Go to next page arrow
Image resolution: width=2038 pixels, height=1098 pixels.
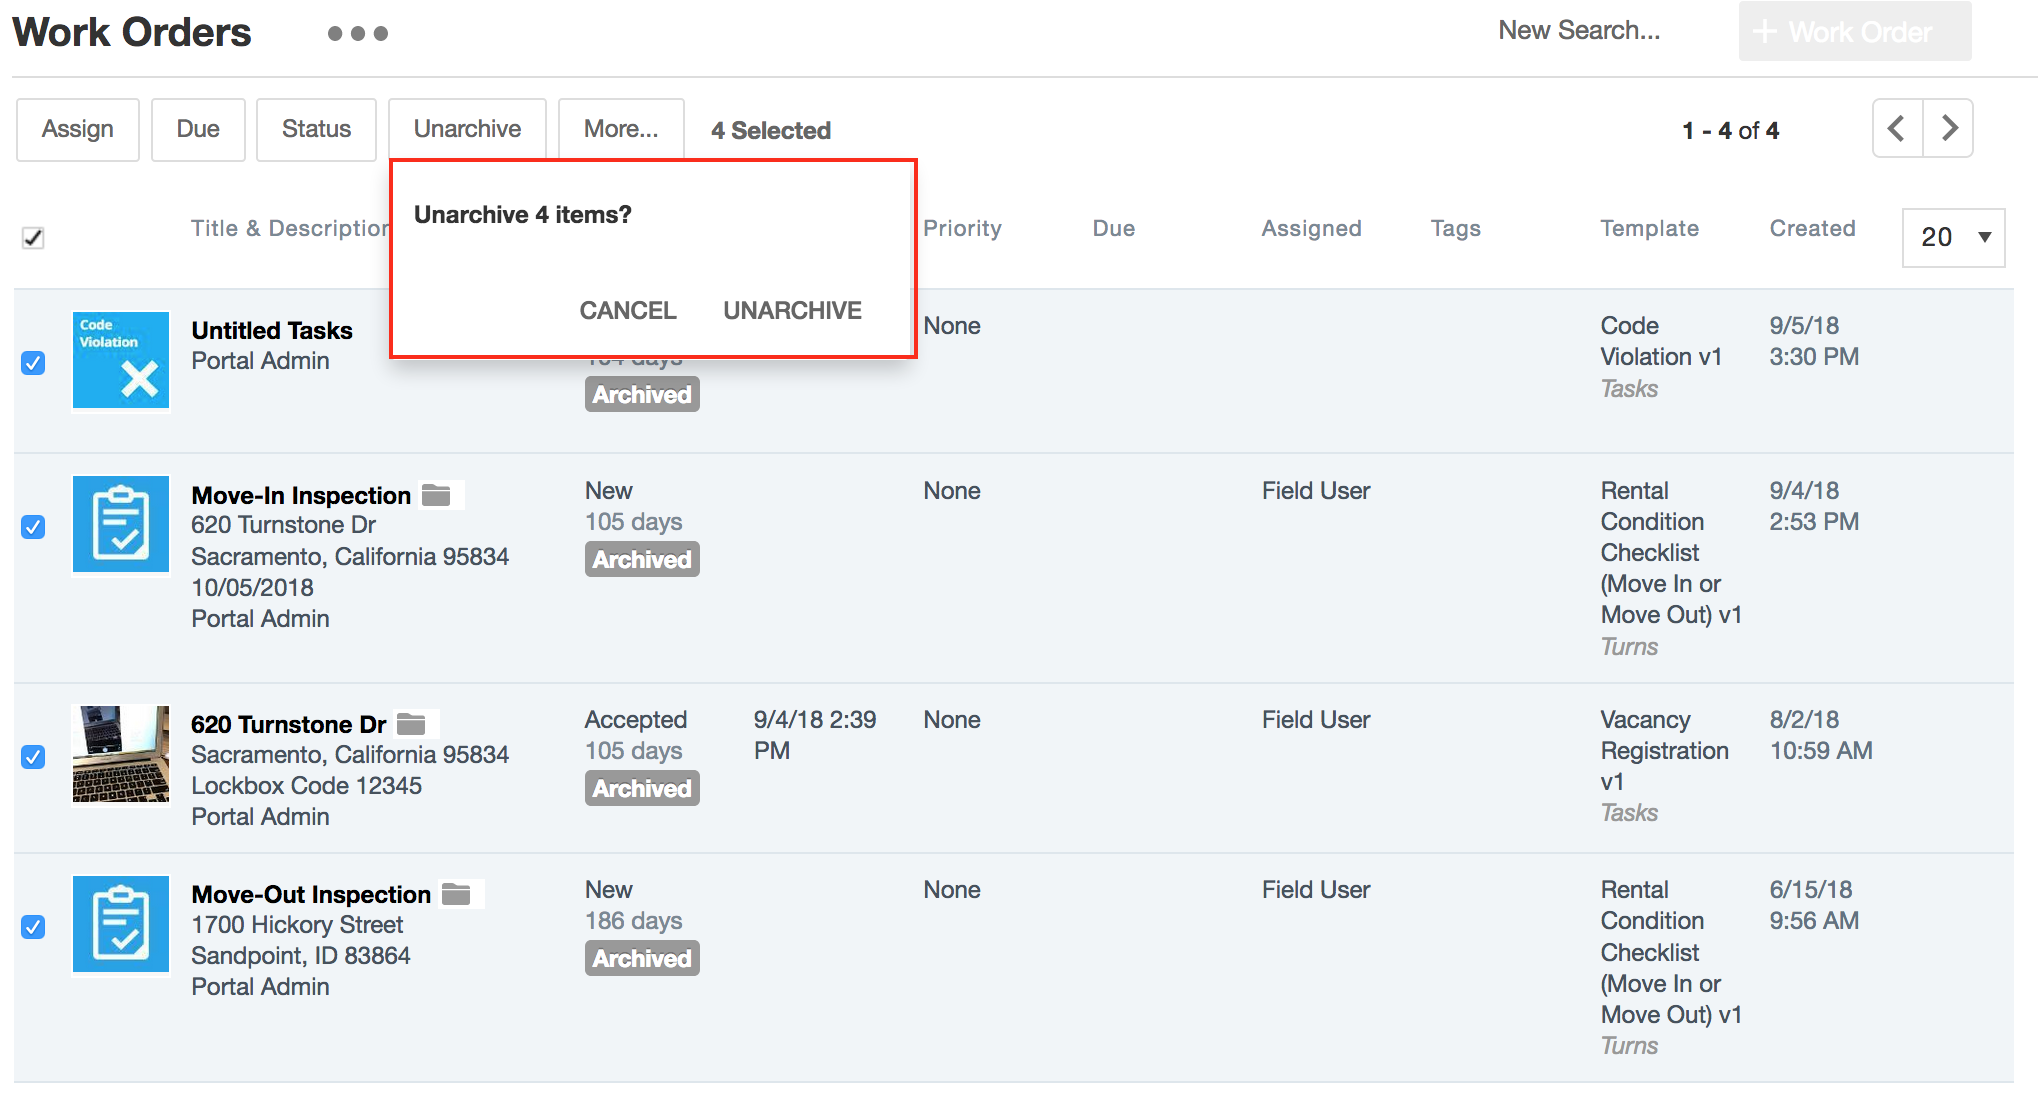pyautogui.click(x=1948, y=128)
